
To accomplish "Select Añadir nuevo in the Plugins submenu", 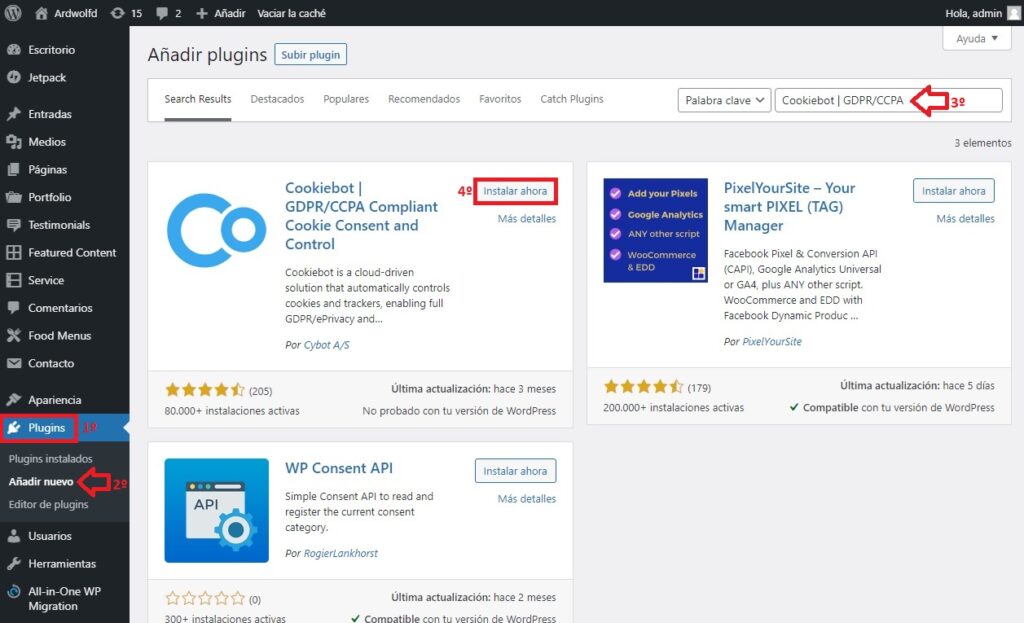I will [x=41, y=482].
